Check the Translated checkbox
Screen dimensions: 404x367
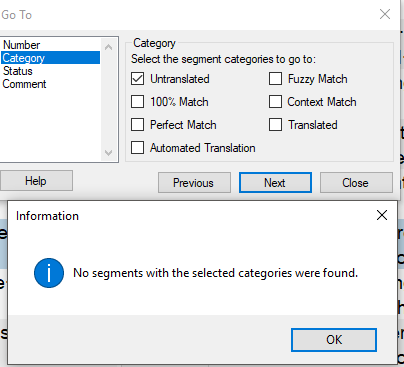tap(275, 125)
